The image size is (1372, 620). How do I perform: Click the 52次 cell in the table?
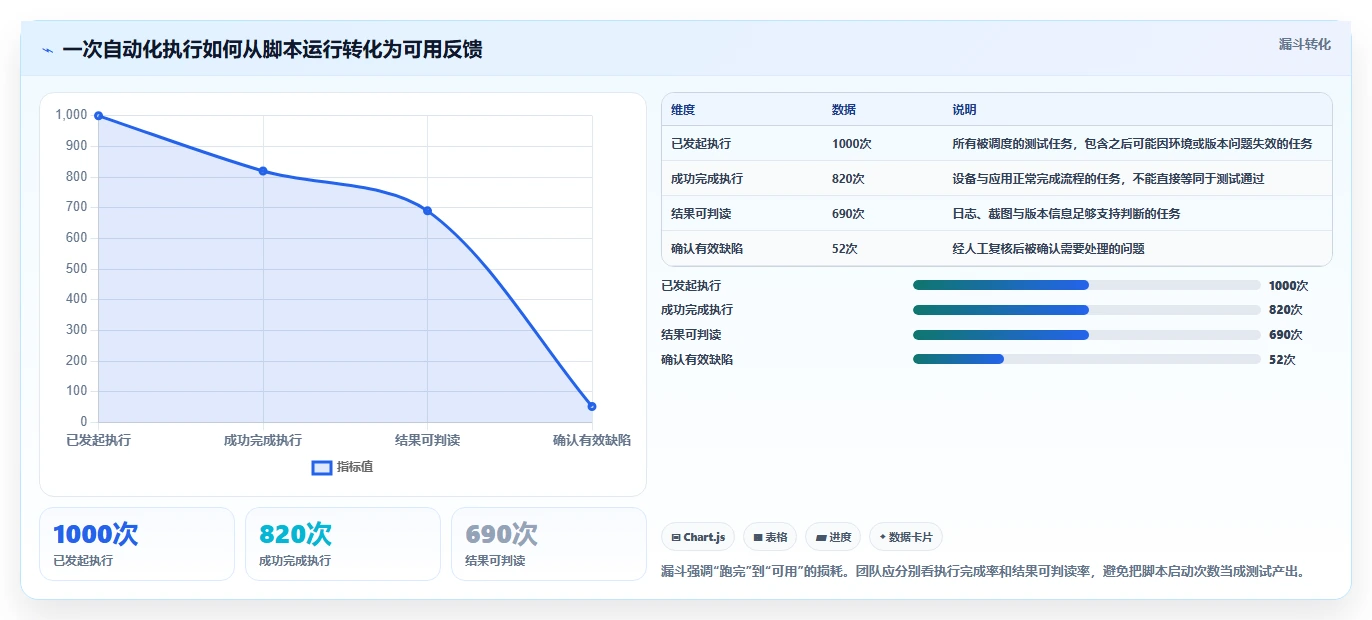[845, 249]
